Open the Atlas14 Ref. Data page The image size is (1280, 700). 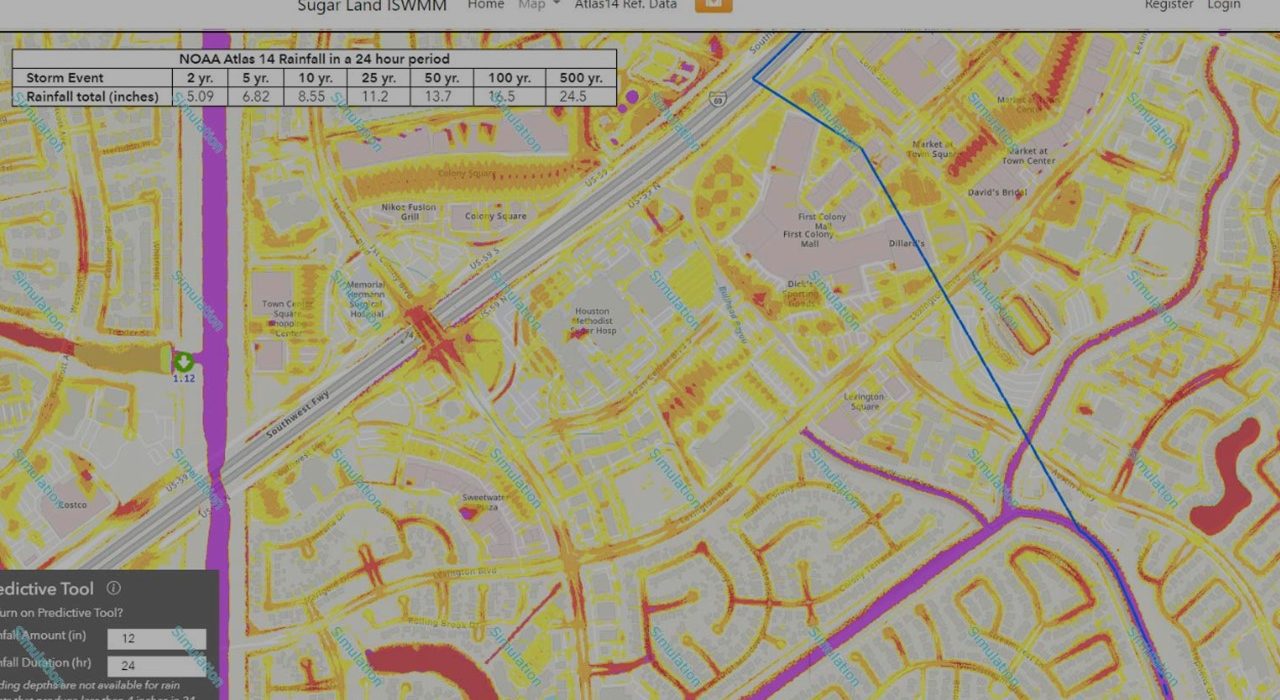[x=627, y=4]
